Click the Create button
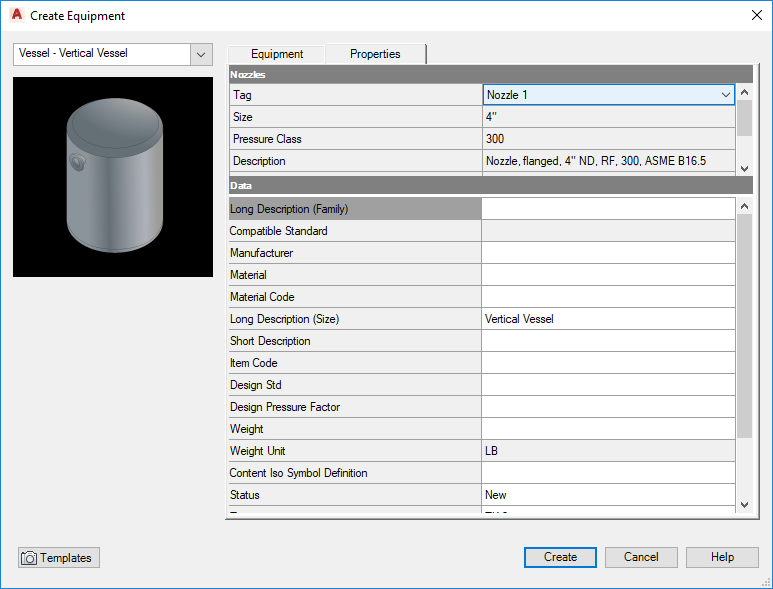 (x=560, y=557)
